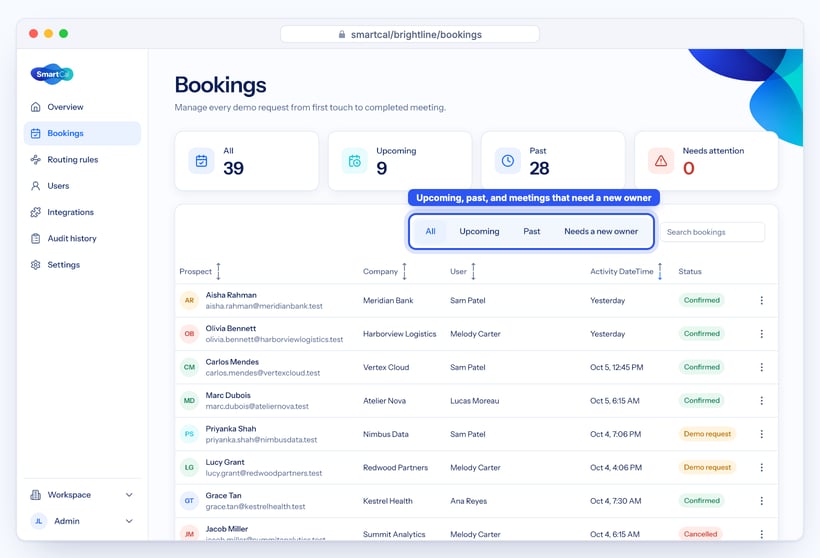Viewport: 820px width, 558px height.
Task: Click Confirmed status for Aisha Rahman
Action: point(701,300)
